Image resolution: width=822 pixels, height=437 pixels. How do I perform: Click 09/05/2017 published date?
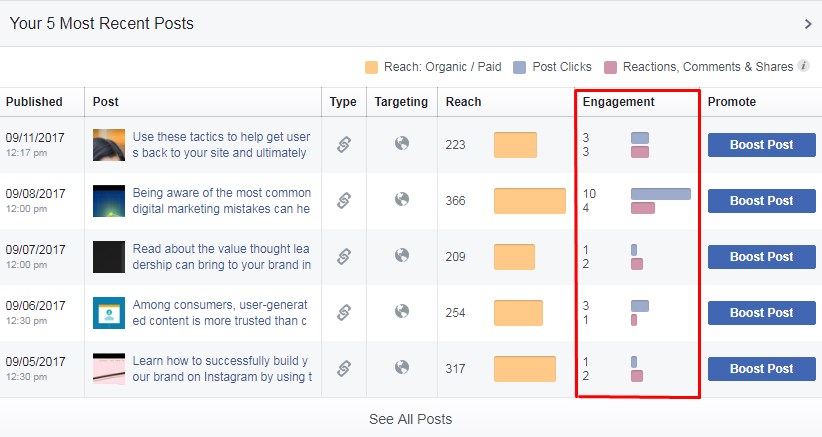point(35,362)
